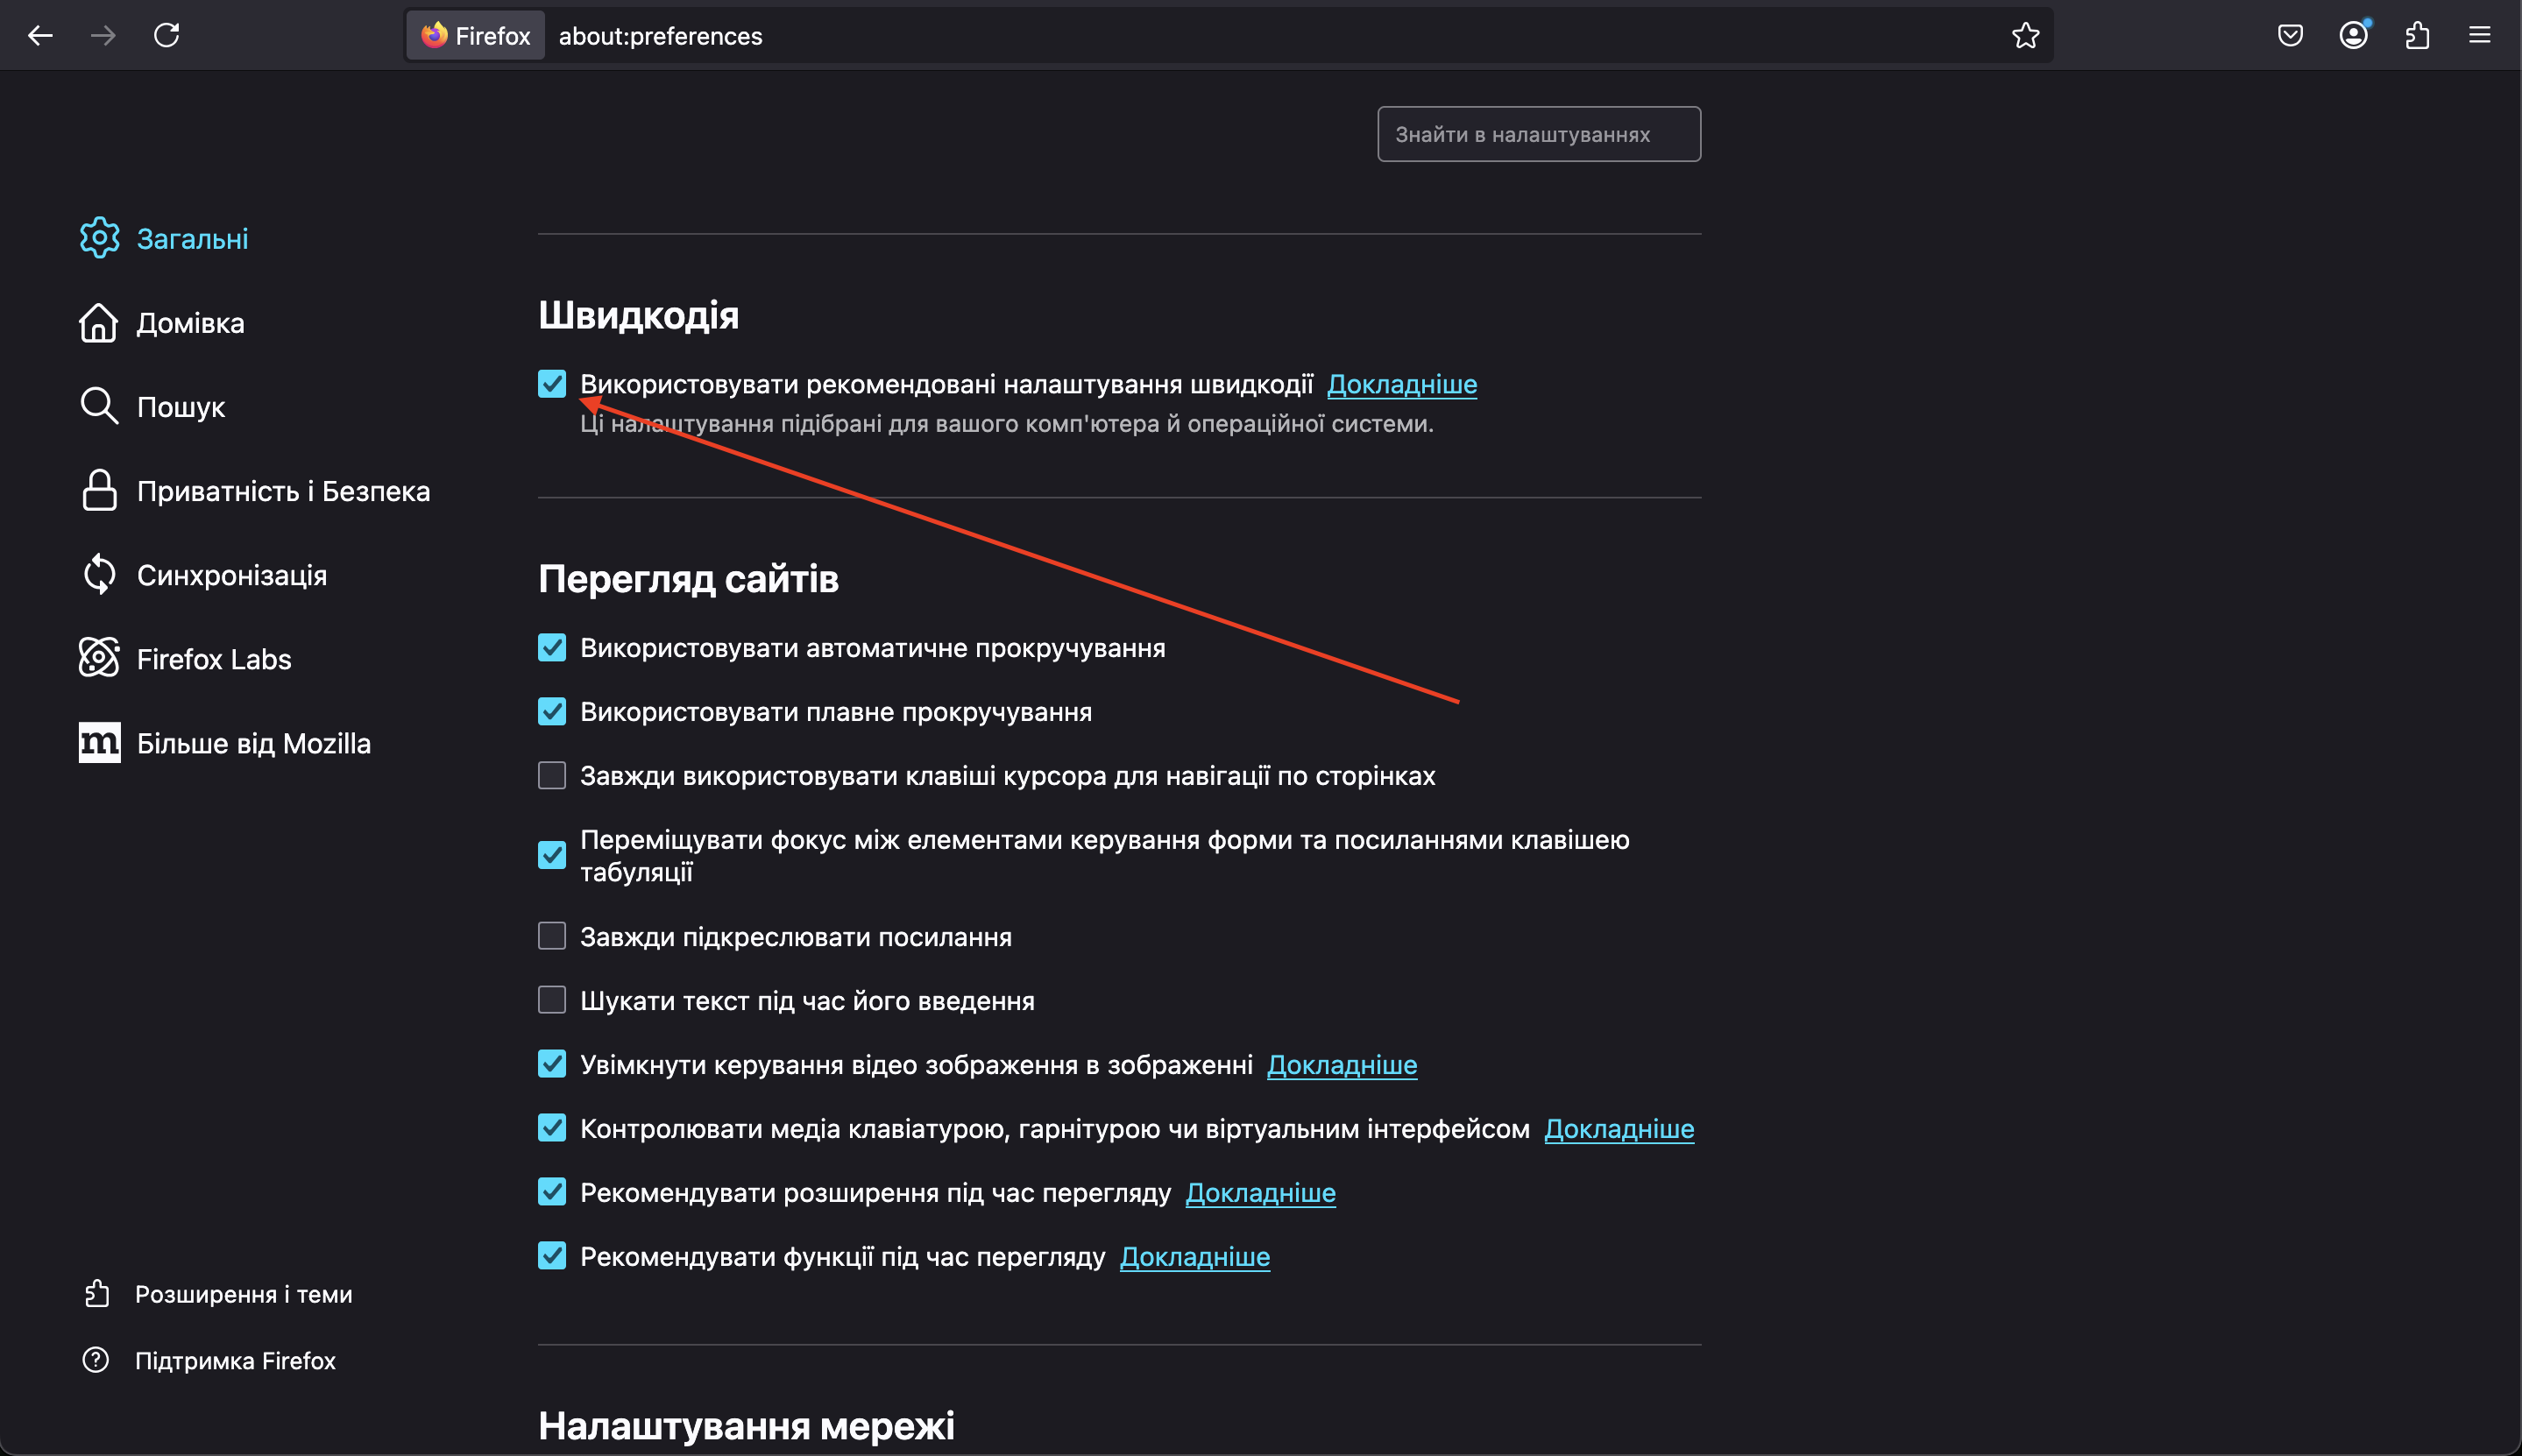
Task: Enable Шукати текст під час його введення
Action: [552, 1001]
